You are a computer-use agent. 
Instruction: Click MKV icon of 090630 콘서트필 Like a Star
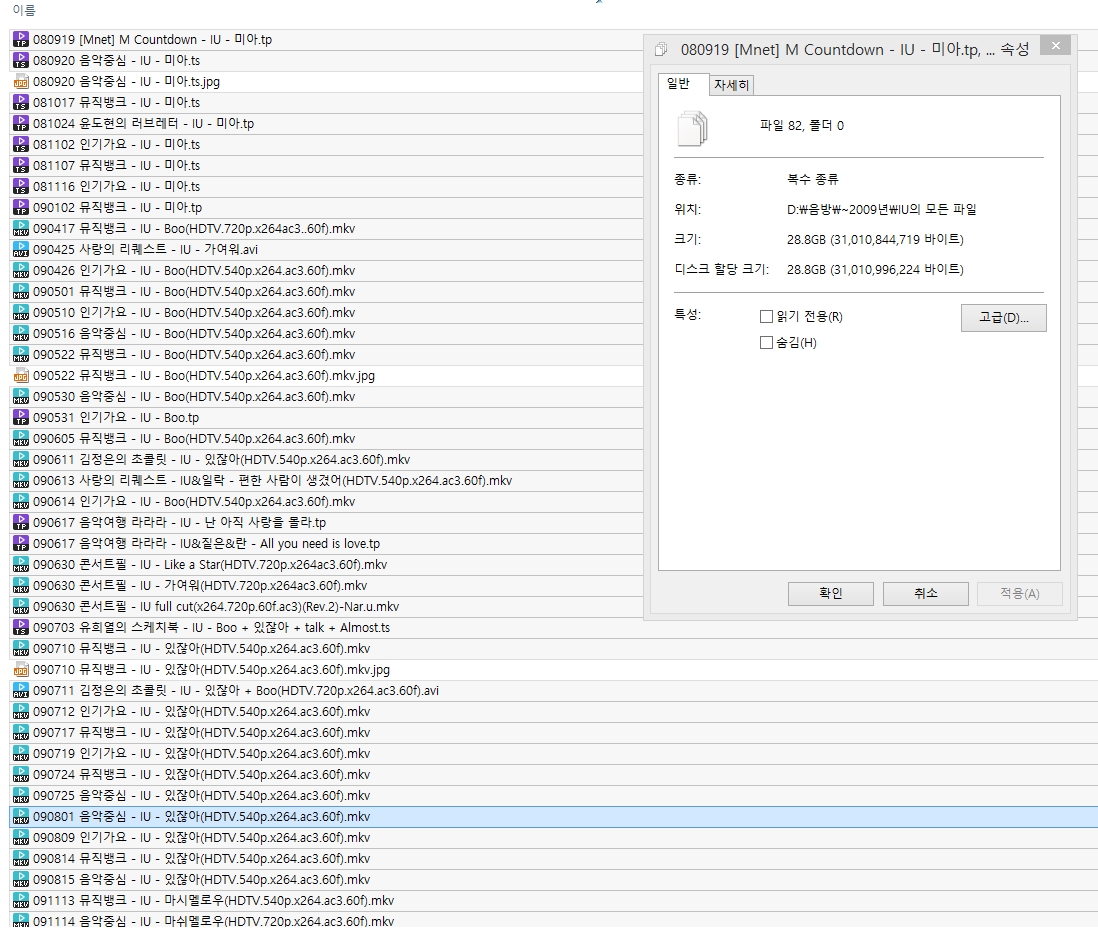click(x=21, y=564)
